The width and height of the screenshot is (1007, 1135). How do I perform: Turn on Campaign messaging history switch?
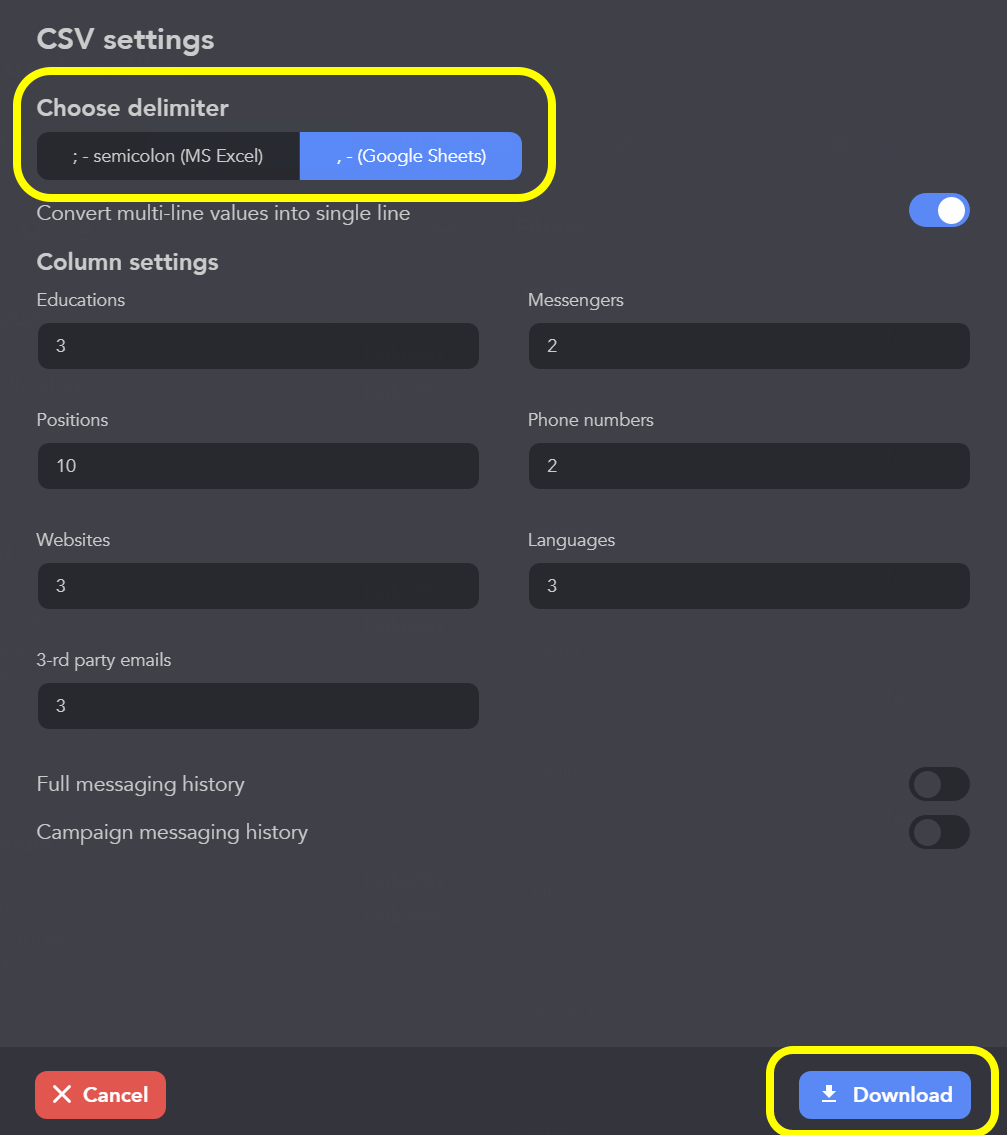(939, 832)
